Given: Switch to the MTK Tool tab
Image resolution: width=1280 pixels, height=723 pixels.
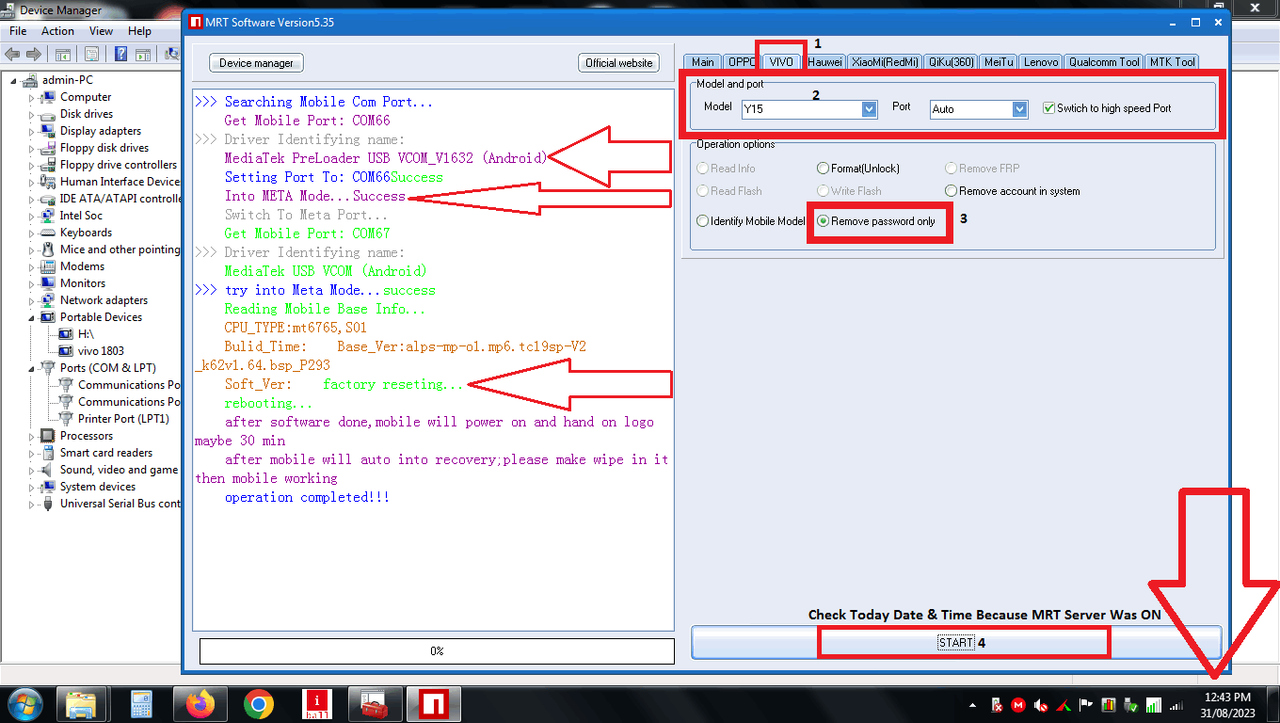Looking at the screenshot, I should (x=1172, y=62).
